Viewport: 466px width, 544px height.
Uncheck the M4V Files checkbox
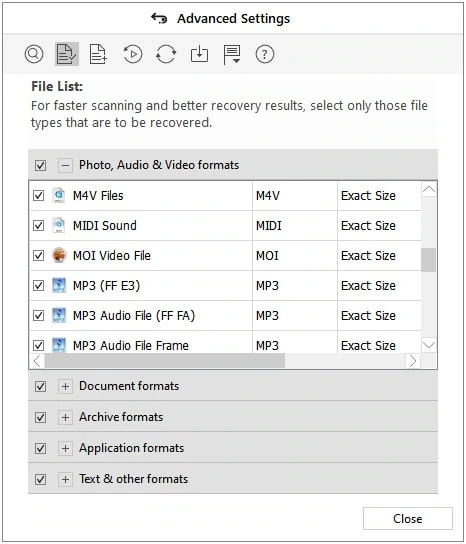coord(39,196)
